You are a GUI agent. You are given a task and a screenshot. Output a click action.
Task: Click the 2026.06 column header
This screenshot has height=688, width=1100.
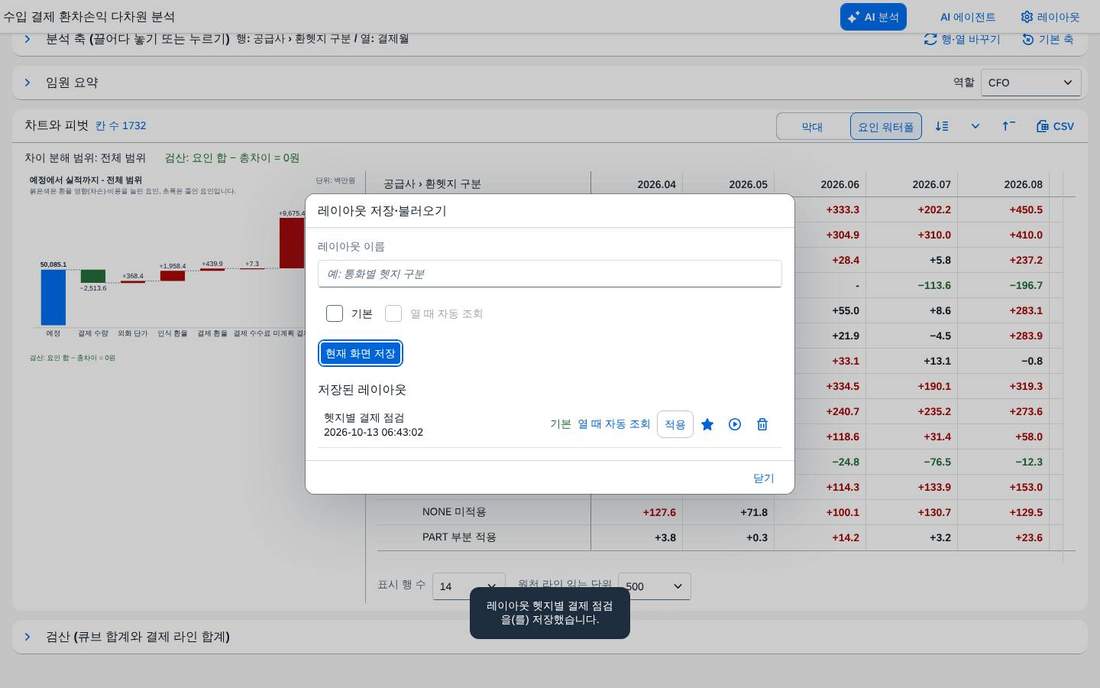(840, 184)
